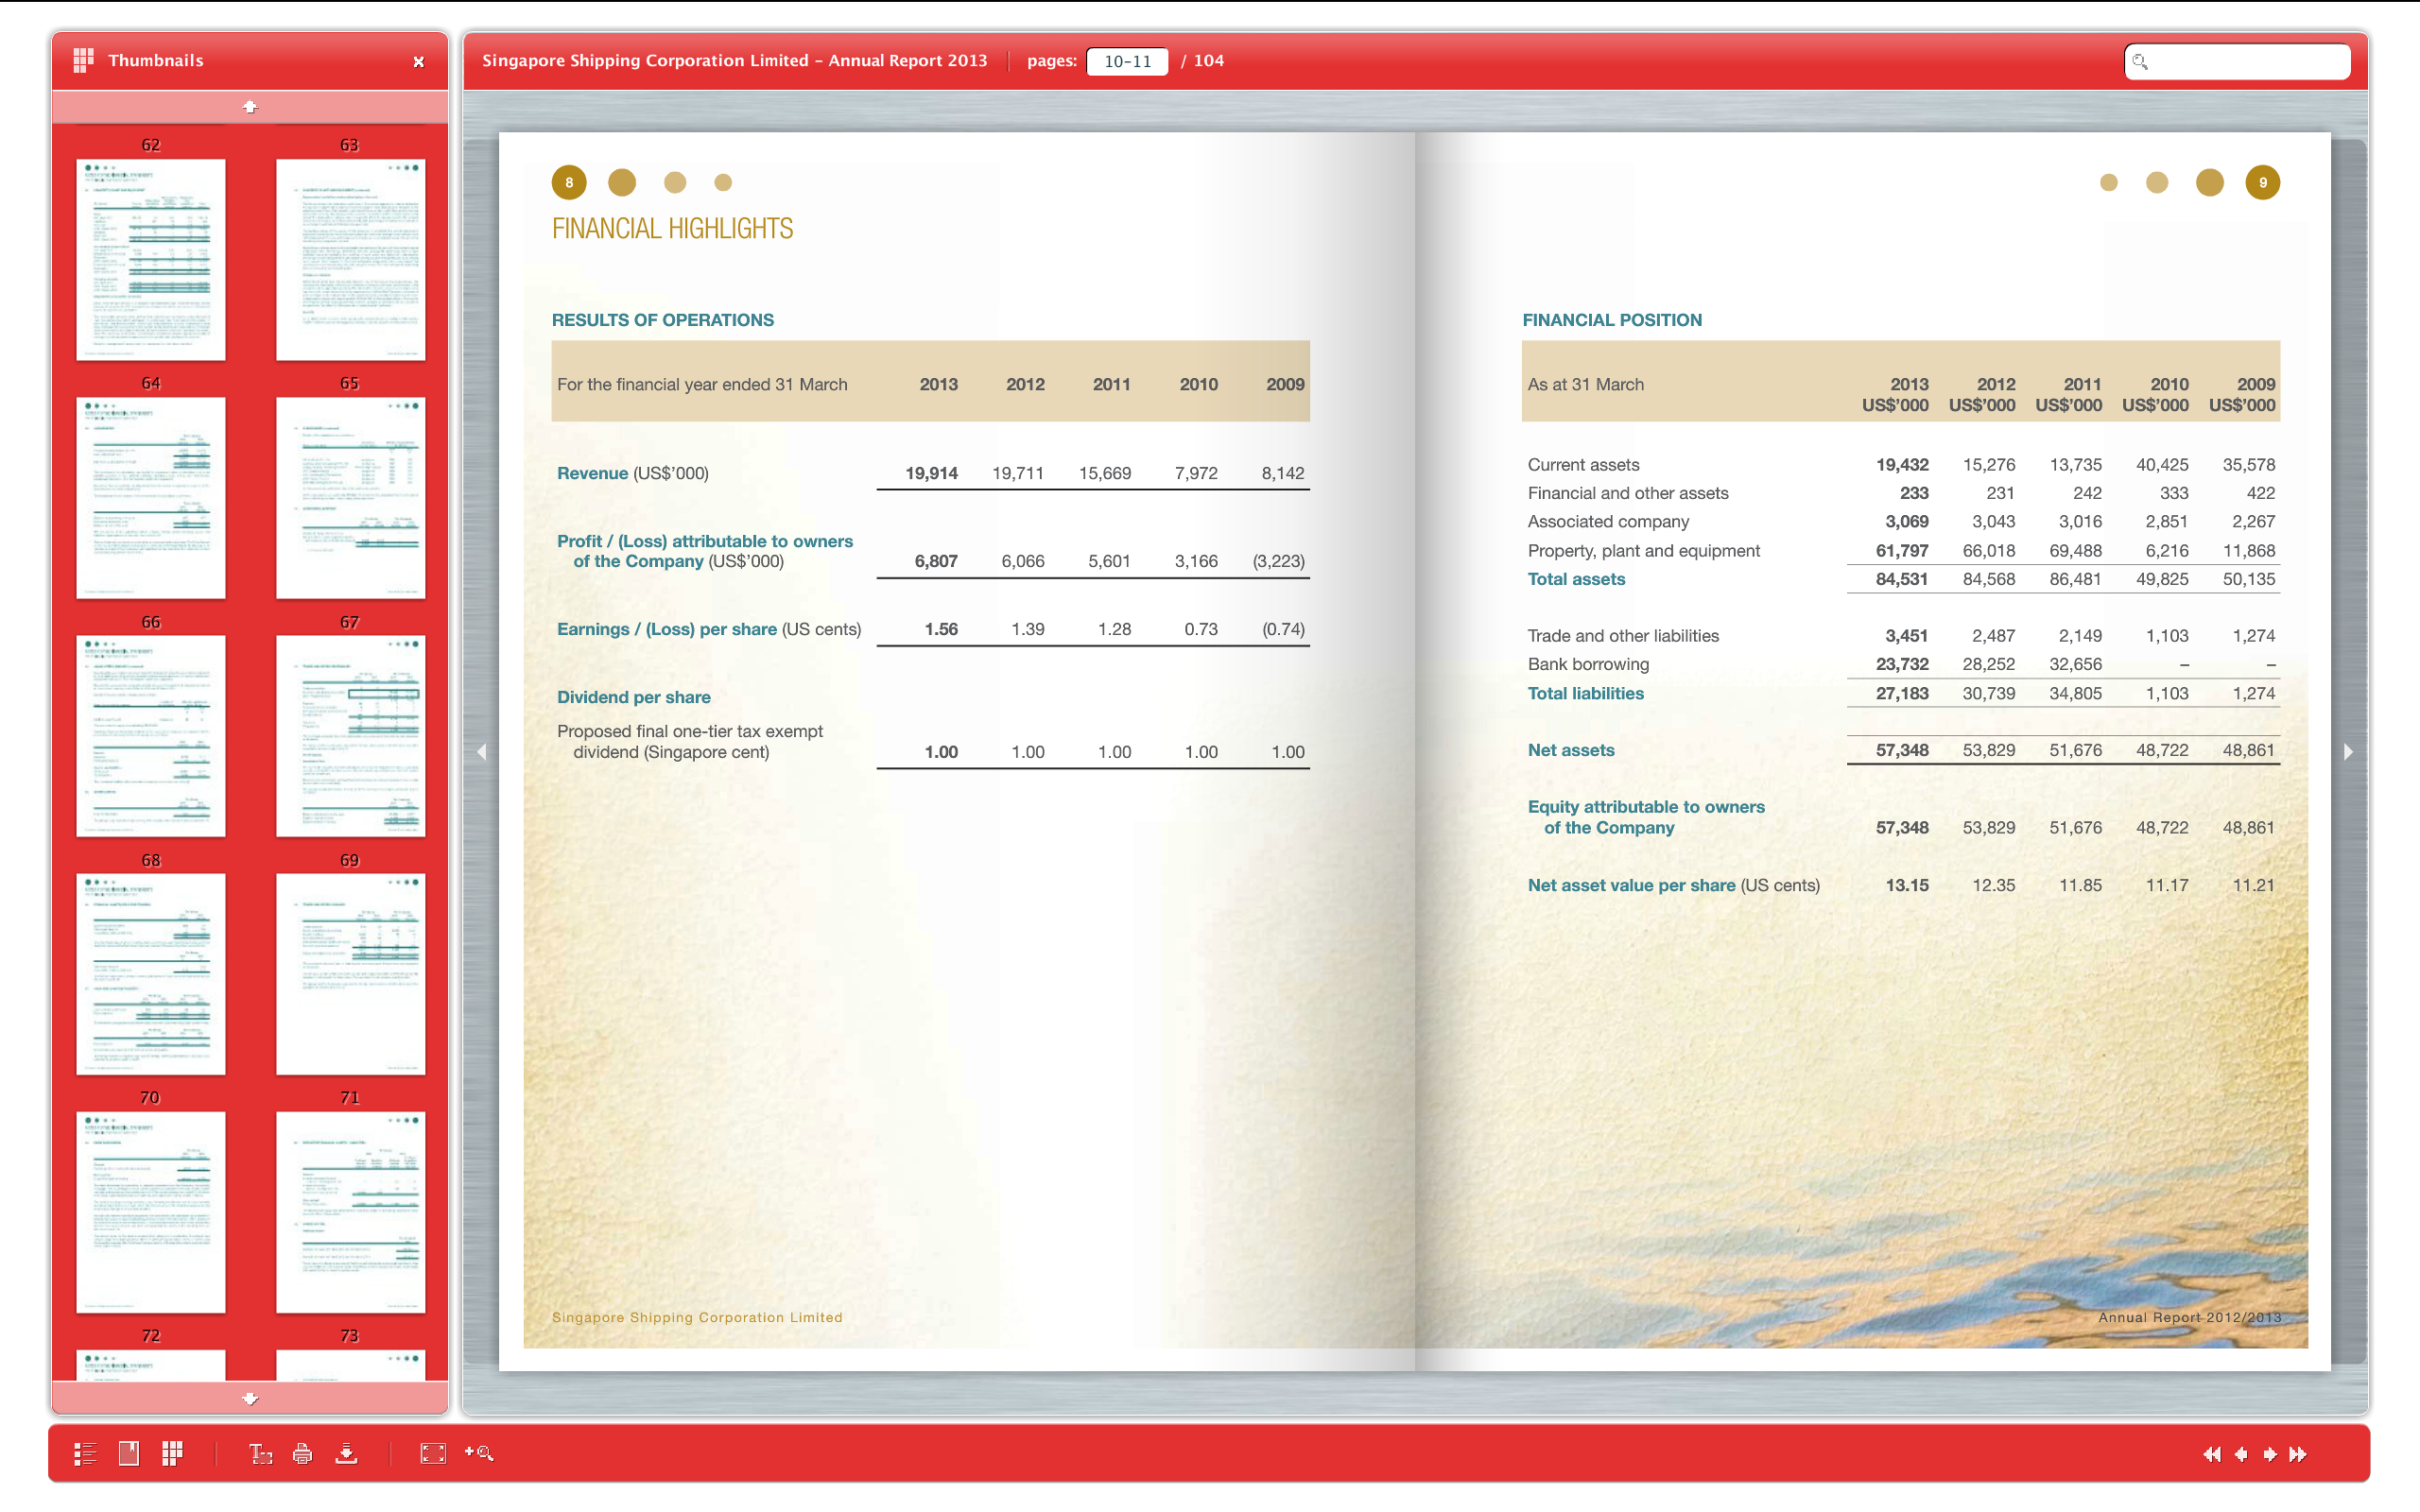Jump to the first page
This screenshot has height=1512, width=2420.
[x=2212, y=1455]
